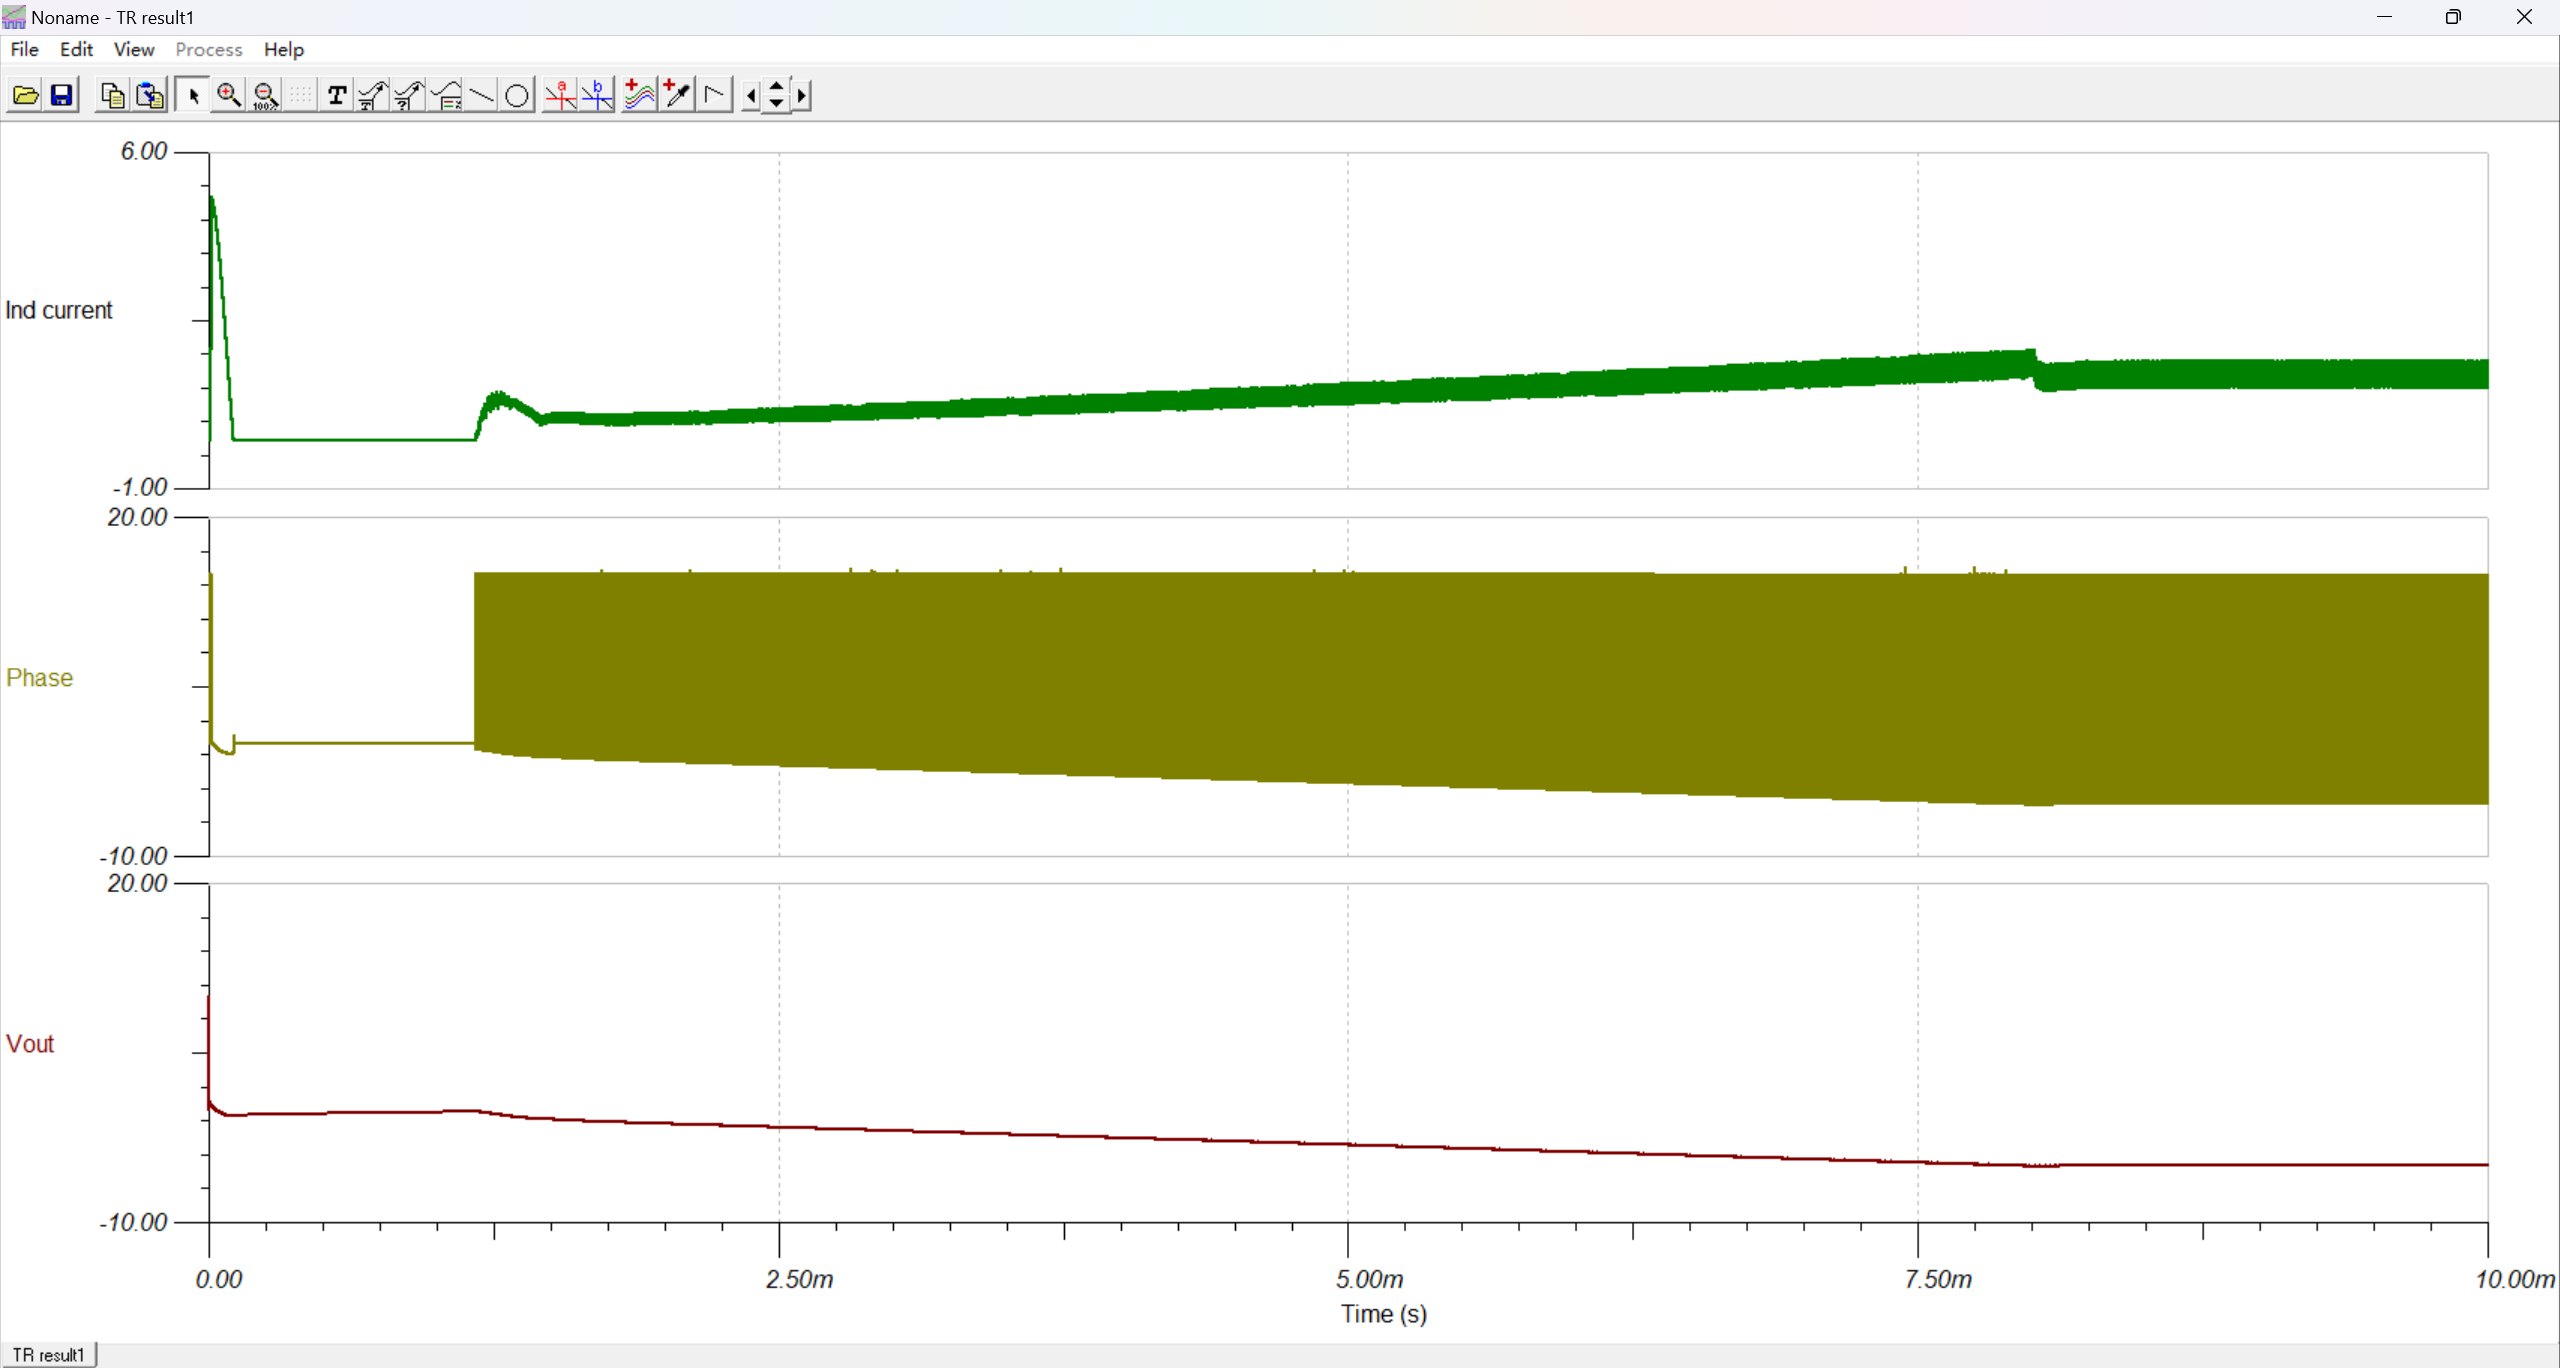Use the curve identify question-mark tool
This screenshot has height=1368, width=2560.
coord(409,95)
